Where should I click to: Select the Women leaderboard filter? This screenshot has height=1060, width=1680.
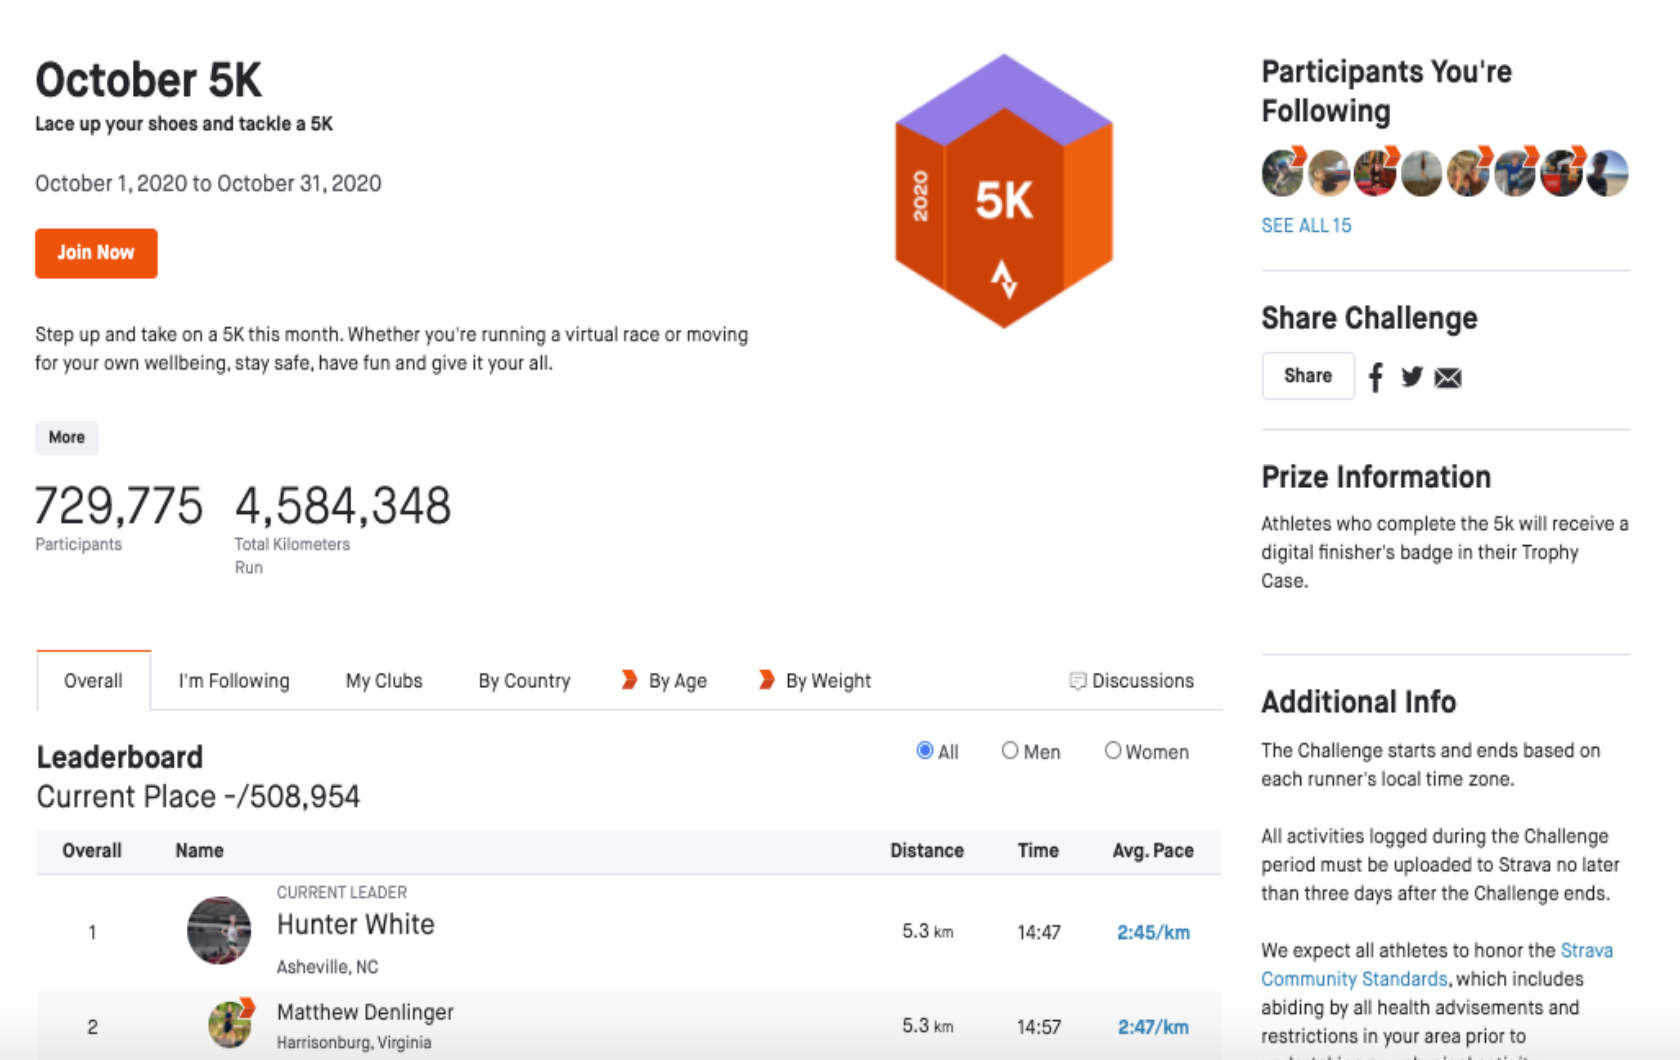click(1112, 751)
